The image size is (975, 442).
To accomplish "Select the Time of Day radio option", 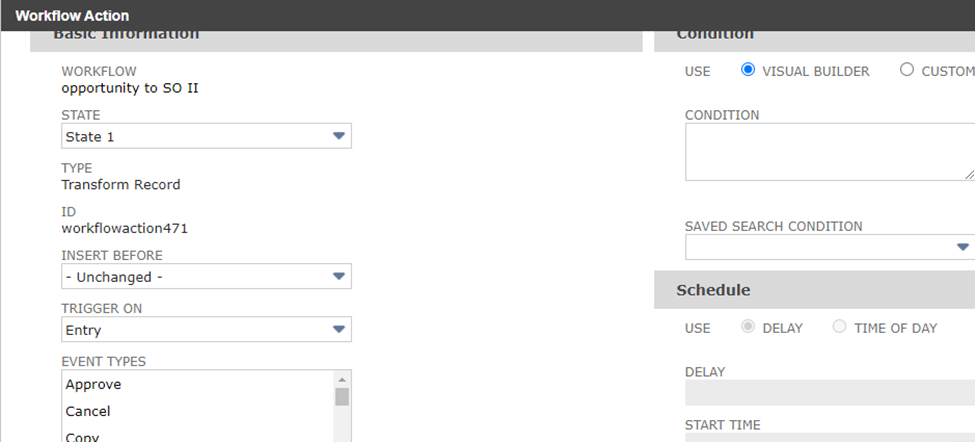I will (839, 327).
